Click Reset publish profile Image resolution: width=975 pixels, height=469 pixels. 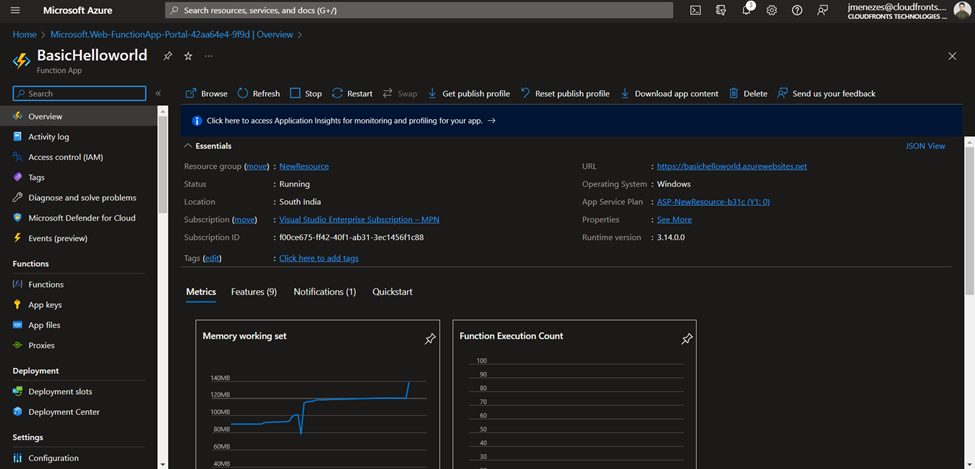coord(565,93)
